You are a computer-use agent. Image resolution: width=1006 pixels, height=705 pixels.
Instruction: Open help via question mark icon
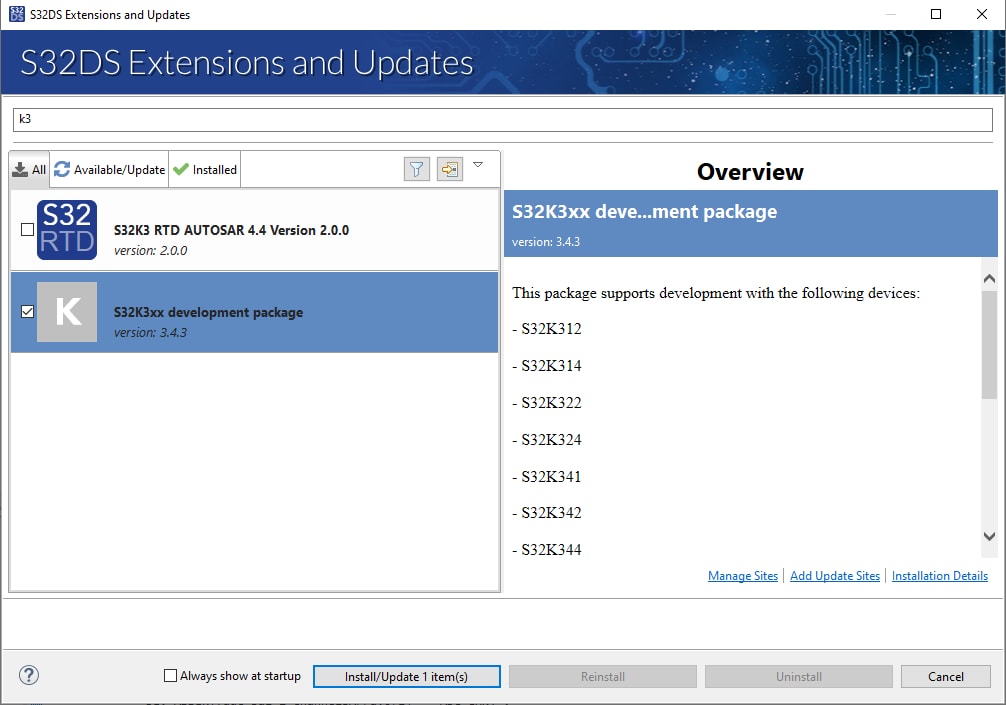point(29,676)
